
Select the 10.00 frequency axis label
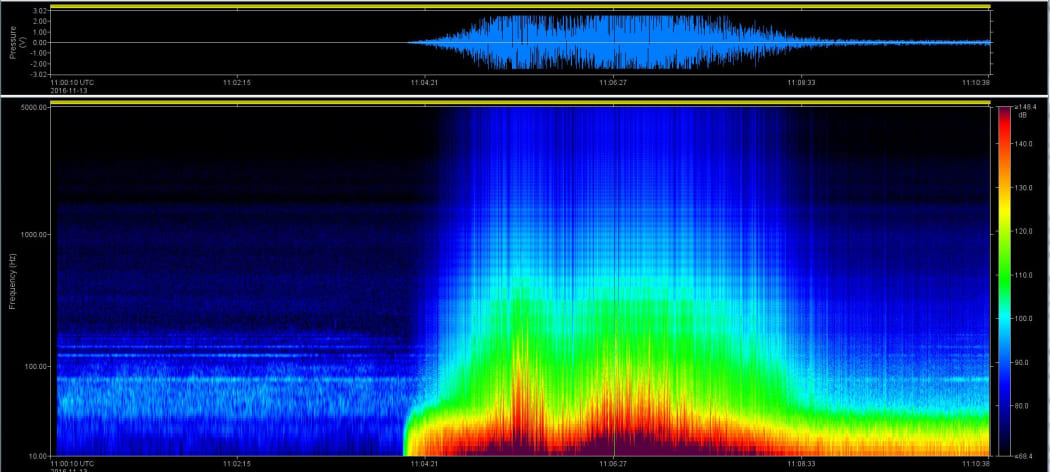[38, 456]
